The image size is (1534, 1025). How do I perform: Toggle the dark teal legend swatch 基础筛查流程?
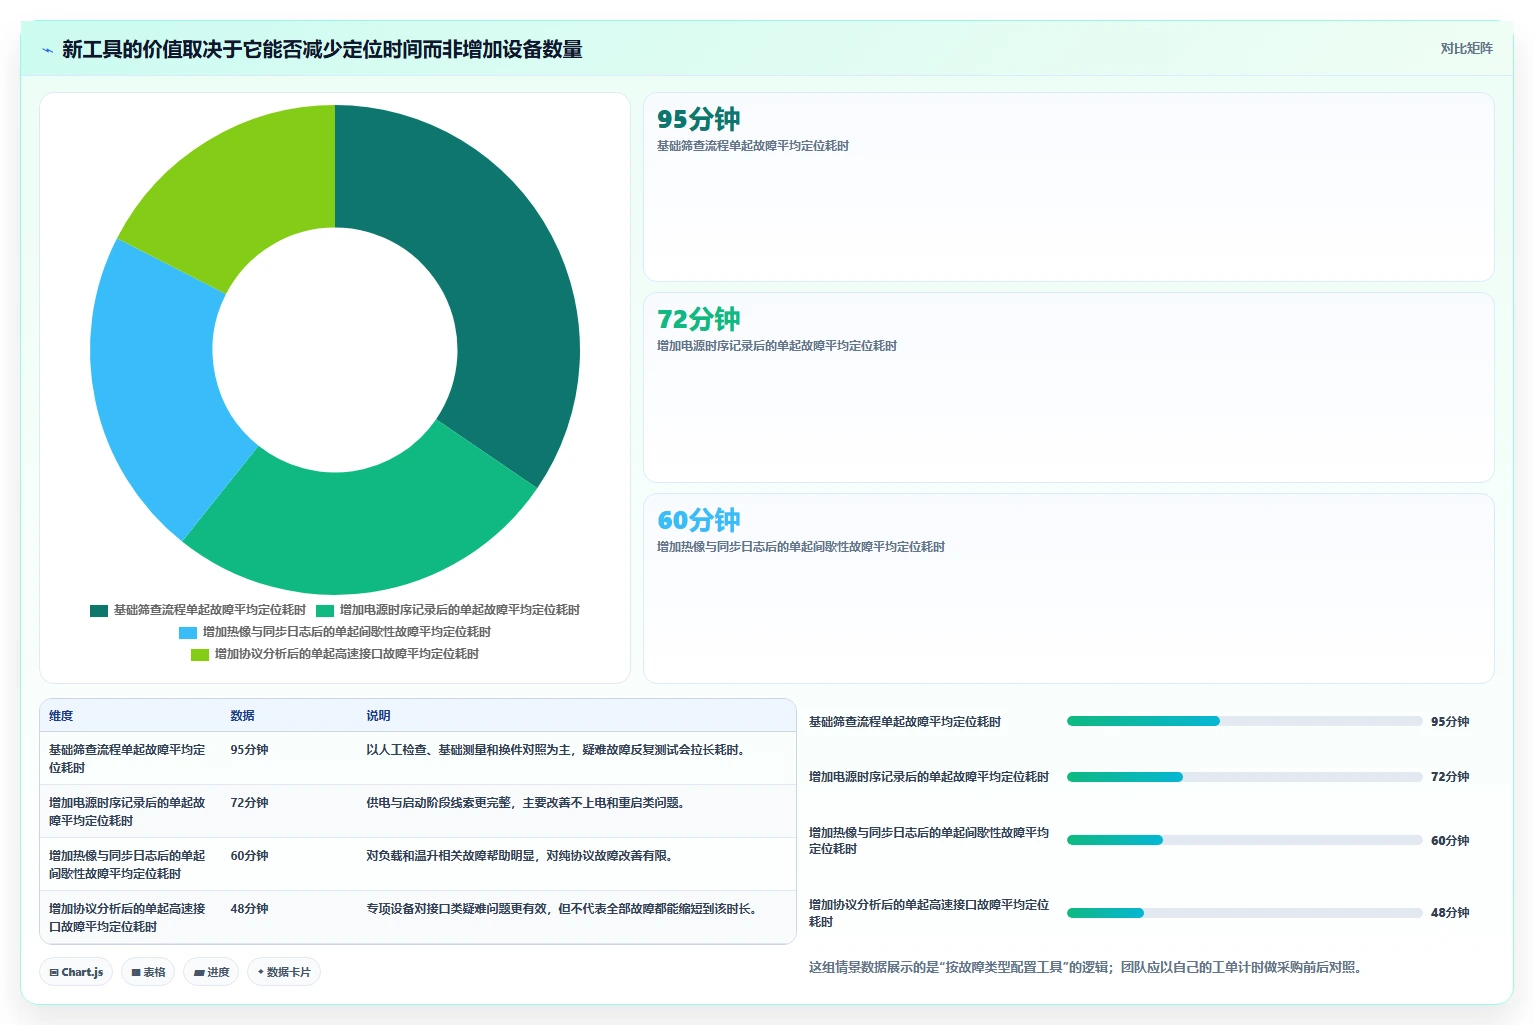(99, 610)
